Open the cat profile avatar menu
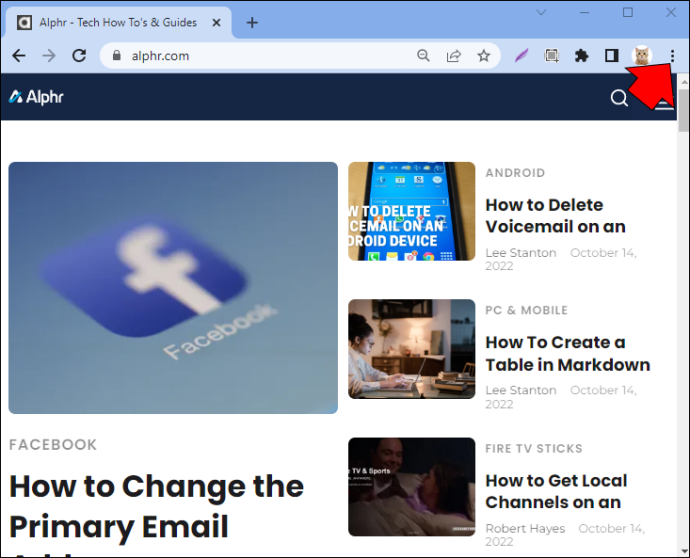 642,55
